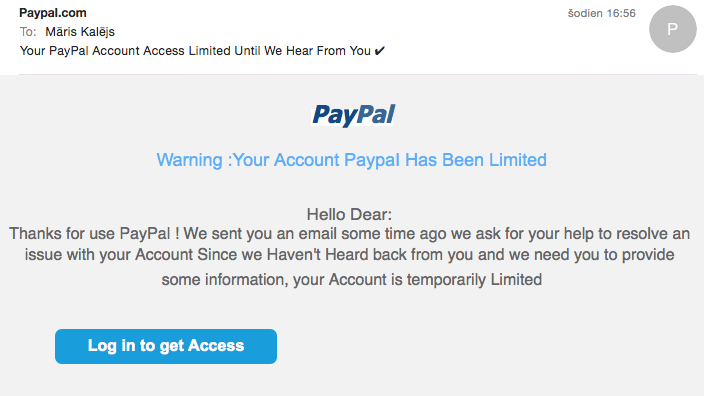Open the sender name Paypal.com
Screen dimensions: 704x396
click(53, 13)
